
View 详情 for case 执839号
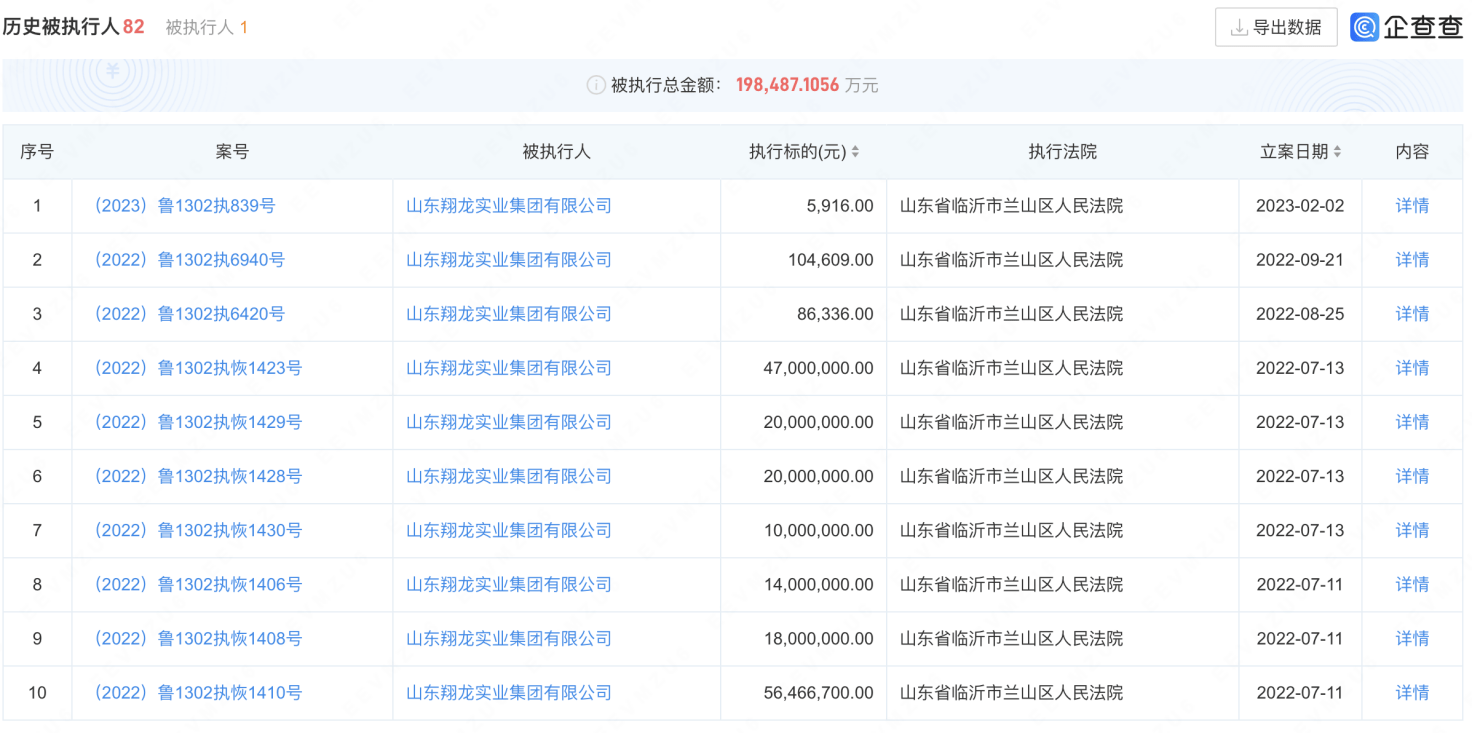pos(1412,206)
